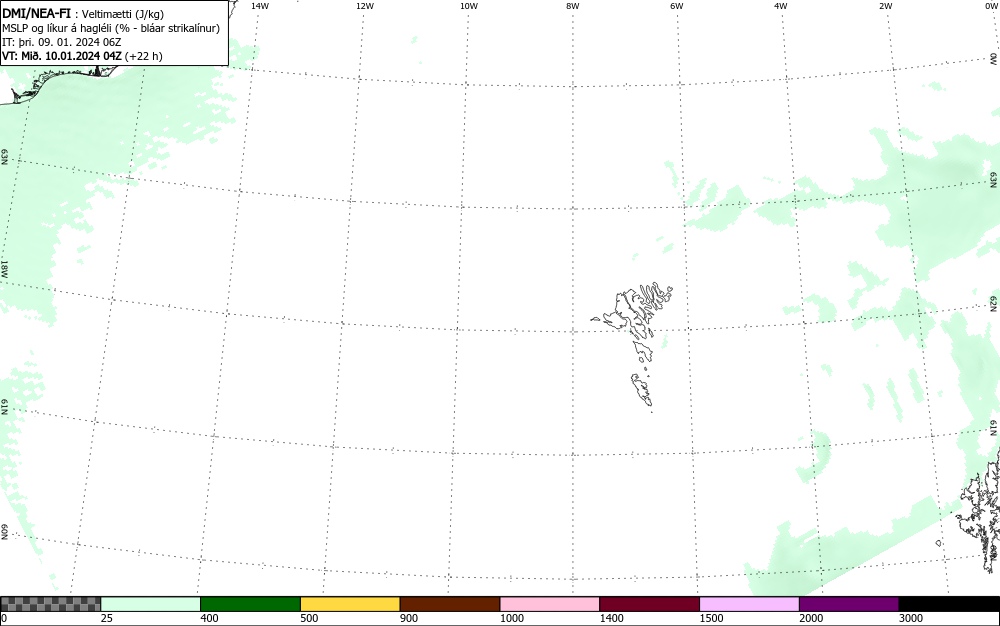Click the brown 900–1000 legend swatch

[x=450, y=604]
